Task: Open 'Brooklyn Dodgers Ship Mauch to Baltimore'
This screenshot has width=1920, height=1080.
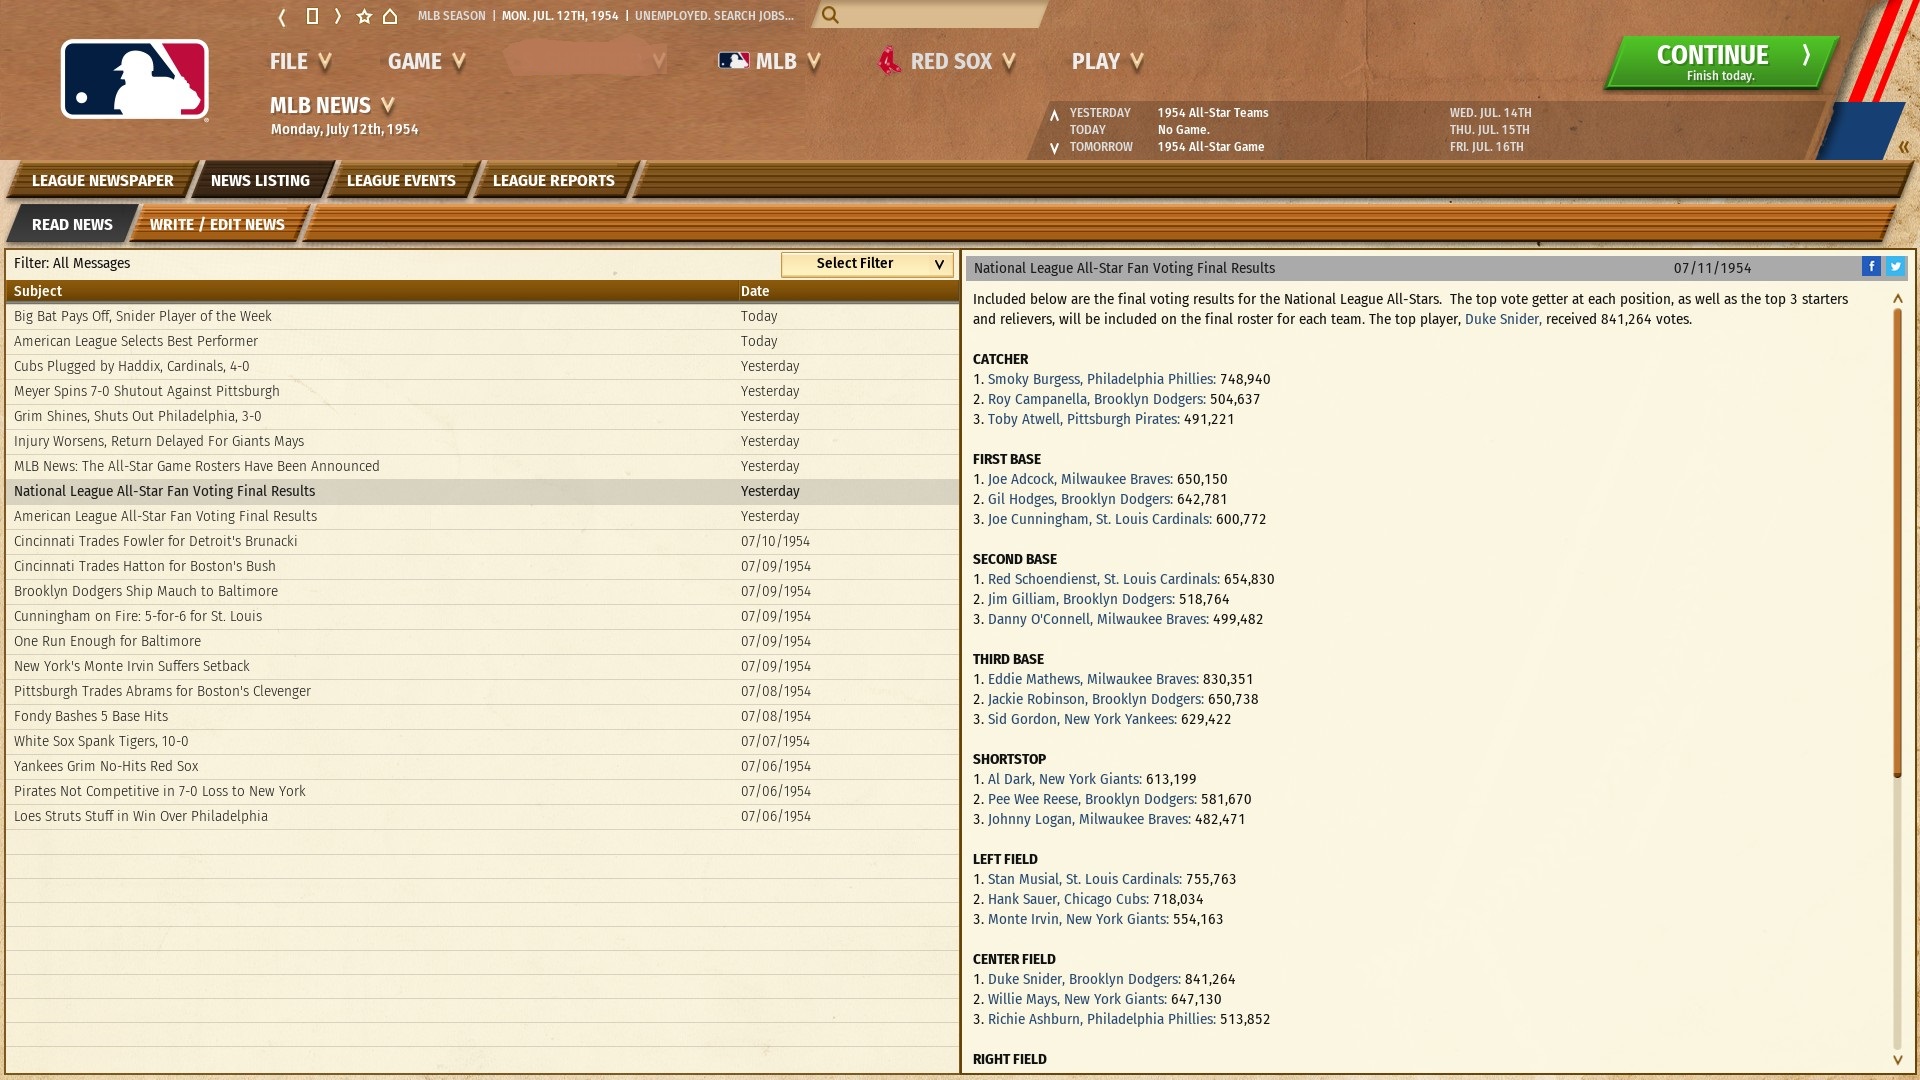Action: [482, 591]
